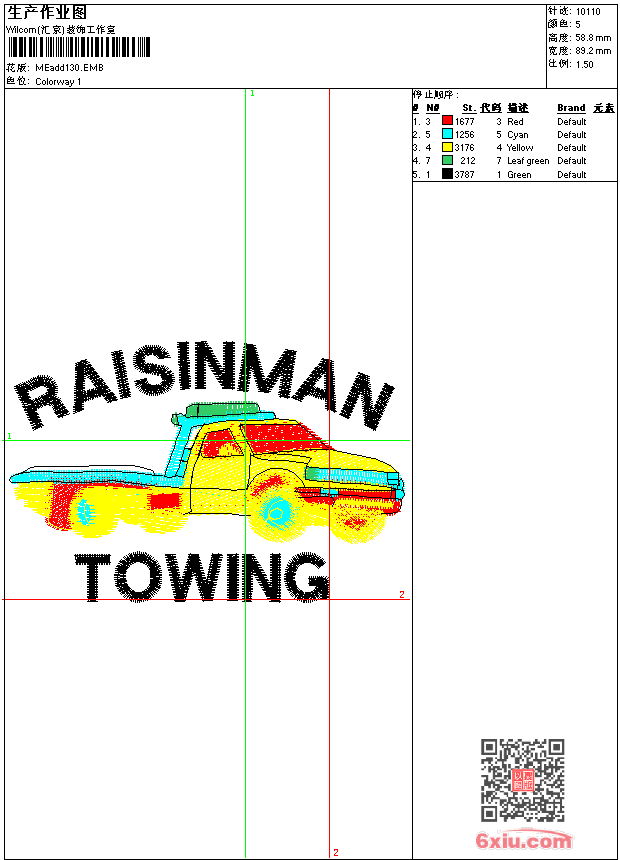620x860 pixels.
Task: Click the QR code near the bottom right
Action: [x=523, y=780]
